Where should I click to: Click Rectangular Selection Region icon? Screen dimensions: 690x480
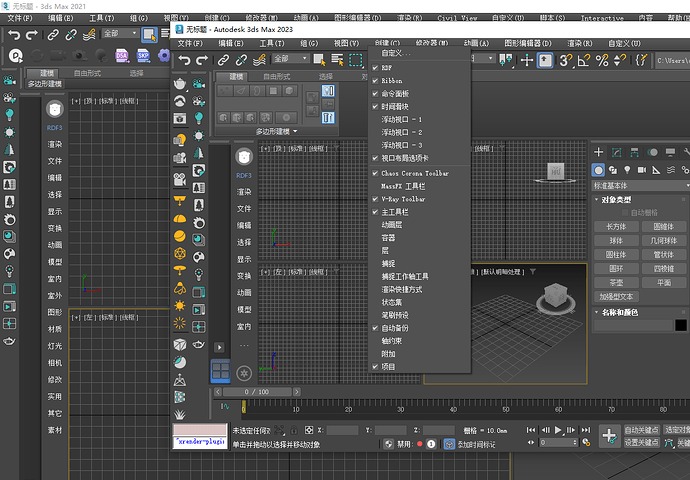point(356,60)
